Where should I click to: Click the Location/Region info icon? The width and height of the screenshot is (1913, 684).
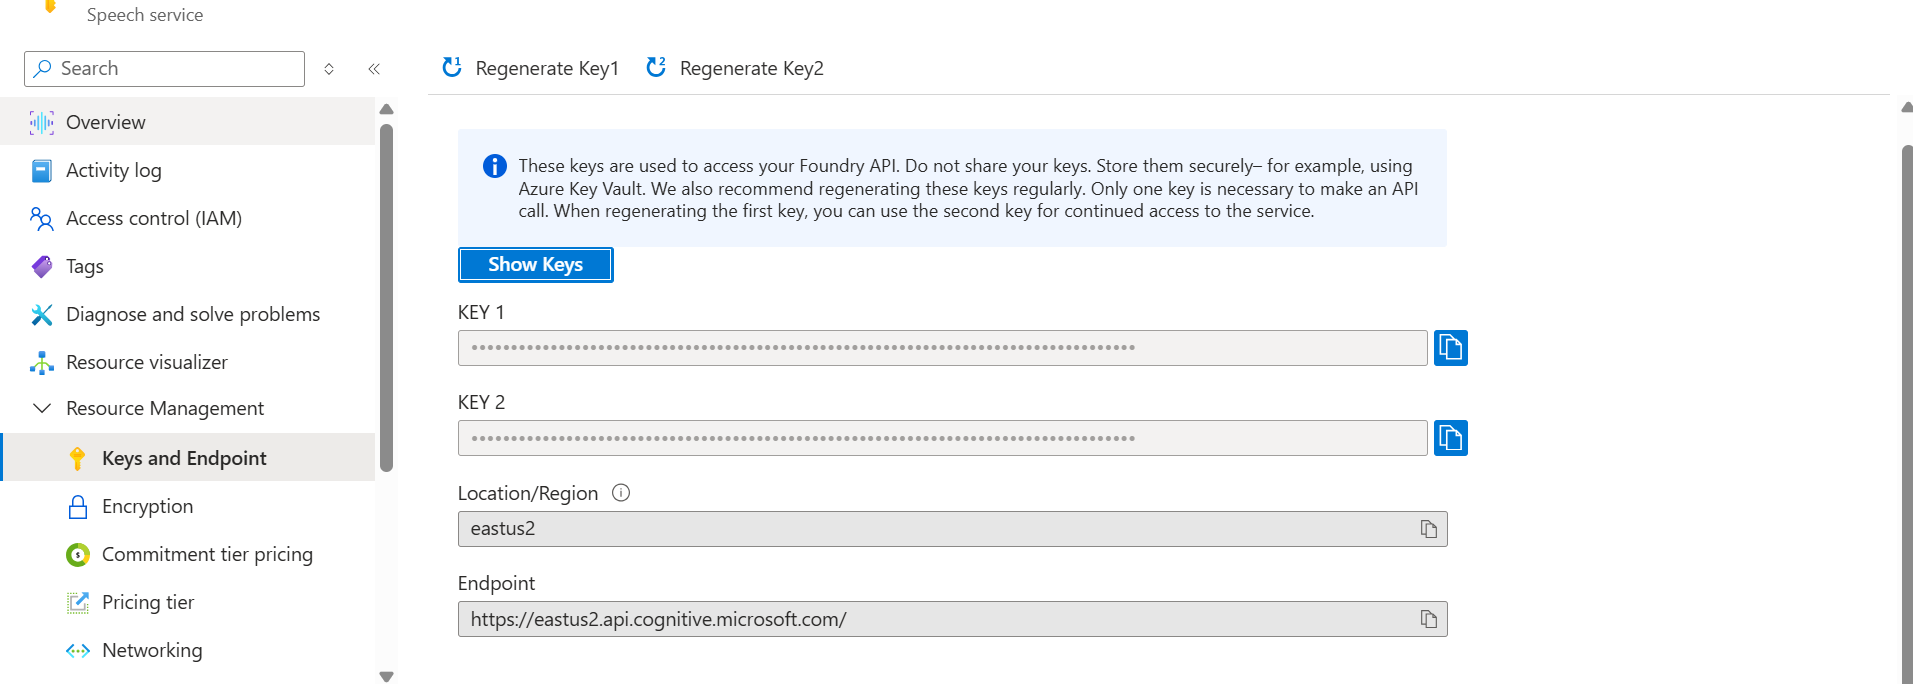click(621, 493)
